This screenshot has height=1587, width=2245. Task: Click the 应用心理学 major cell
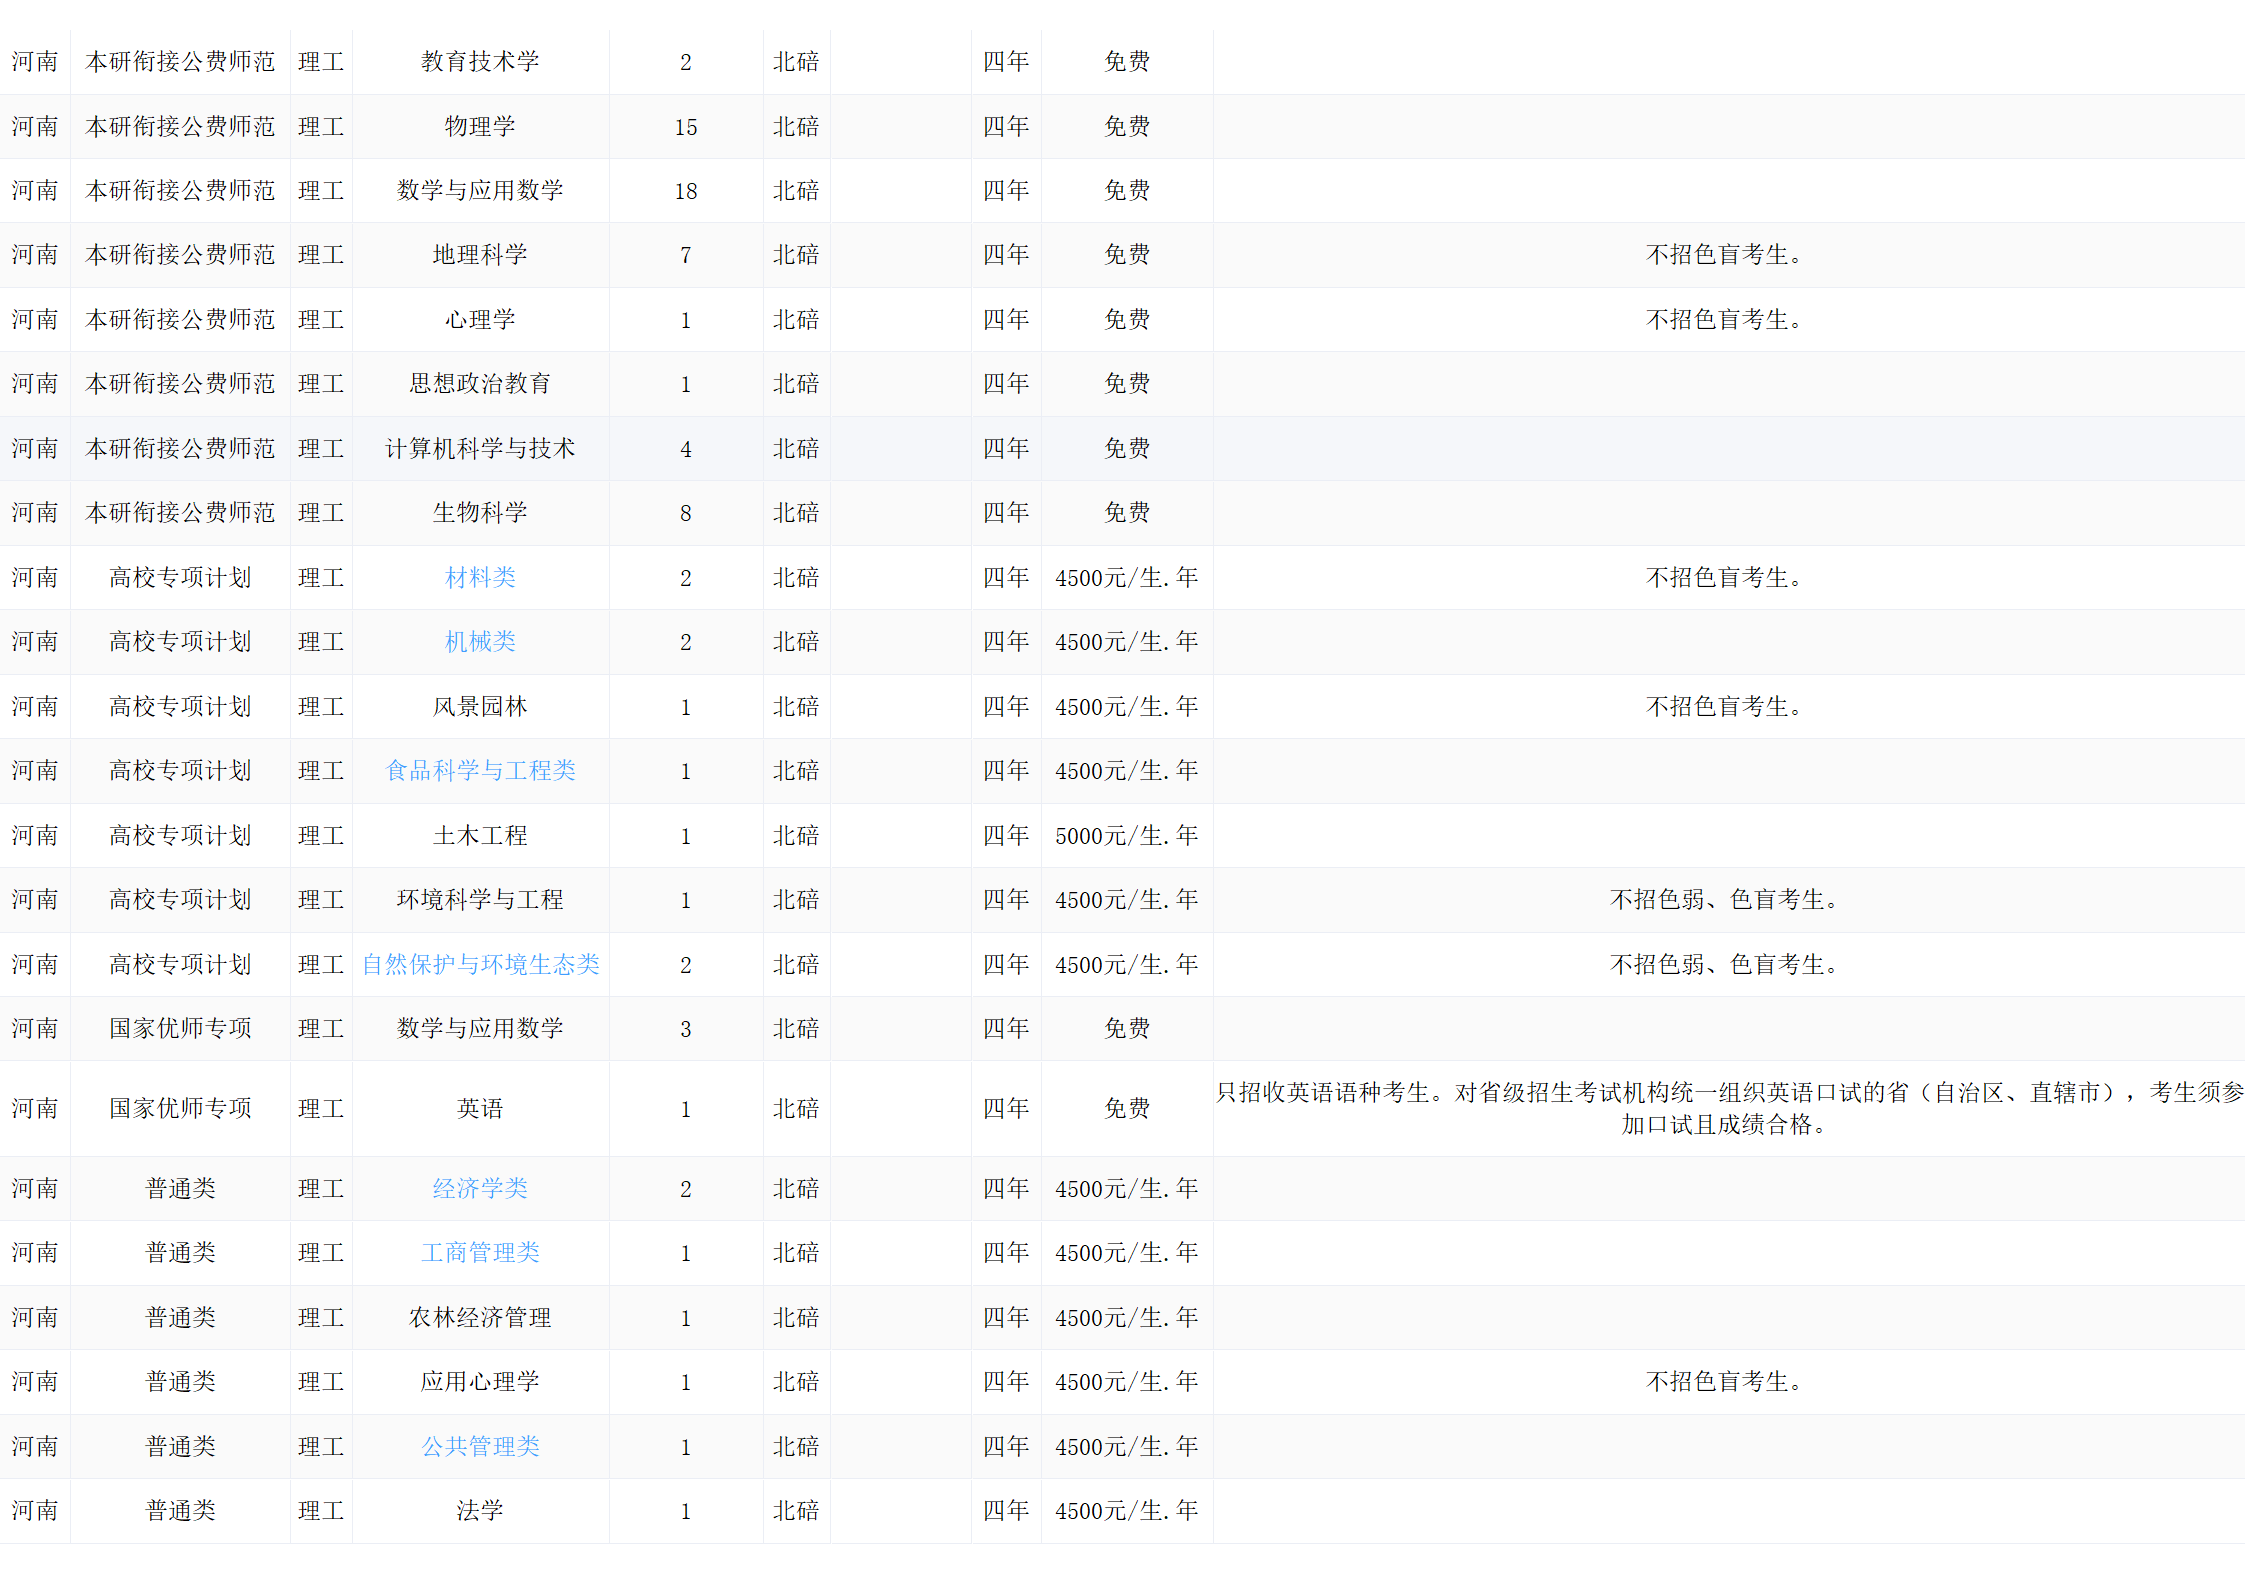(x=480, y=1381)
